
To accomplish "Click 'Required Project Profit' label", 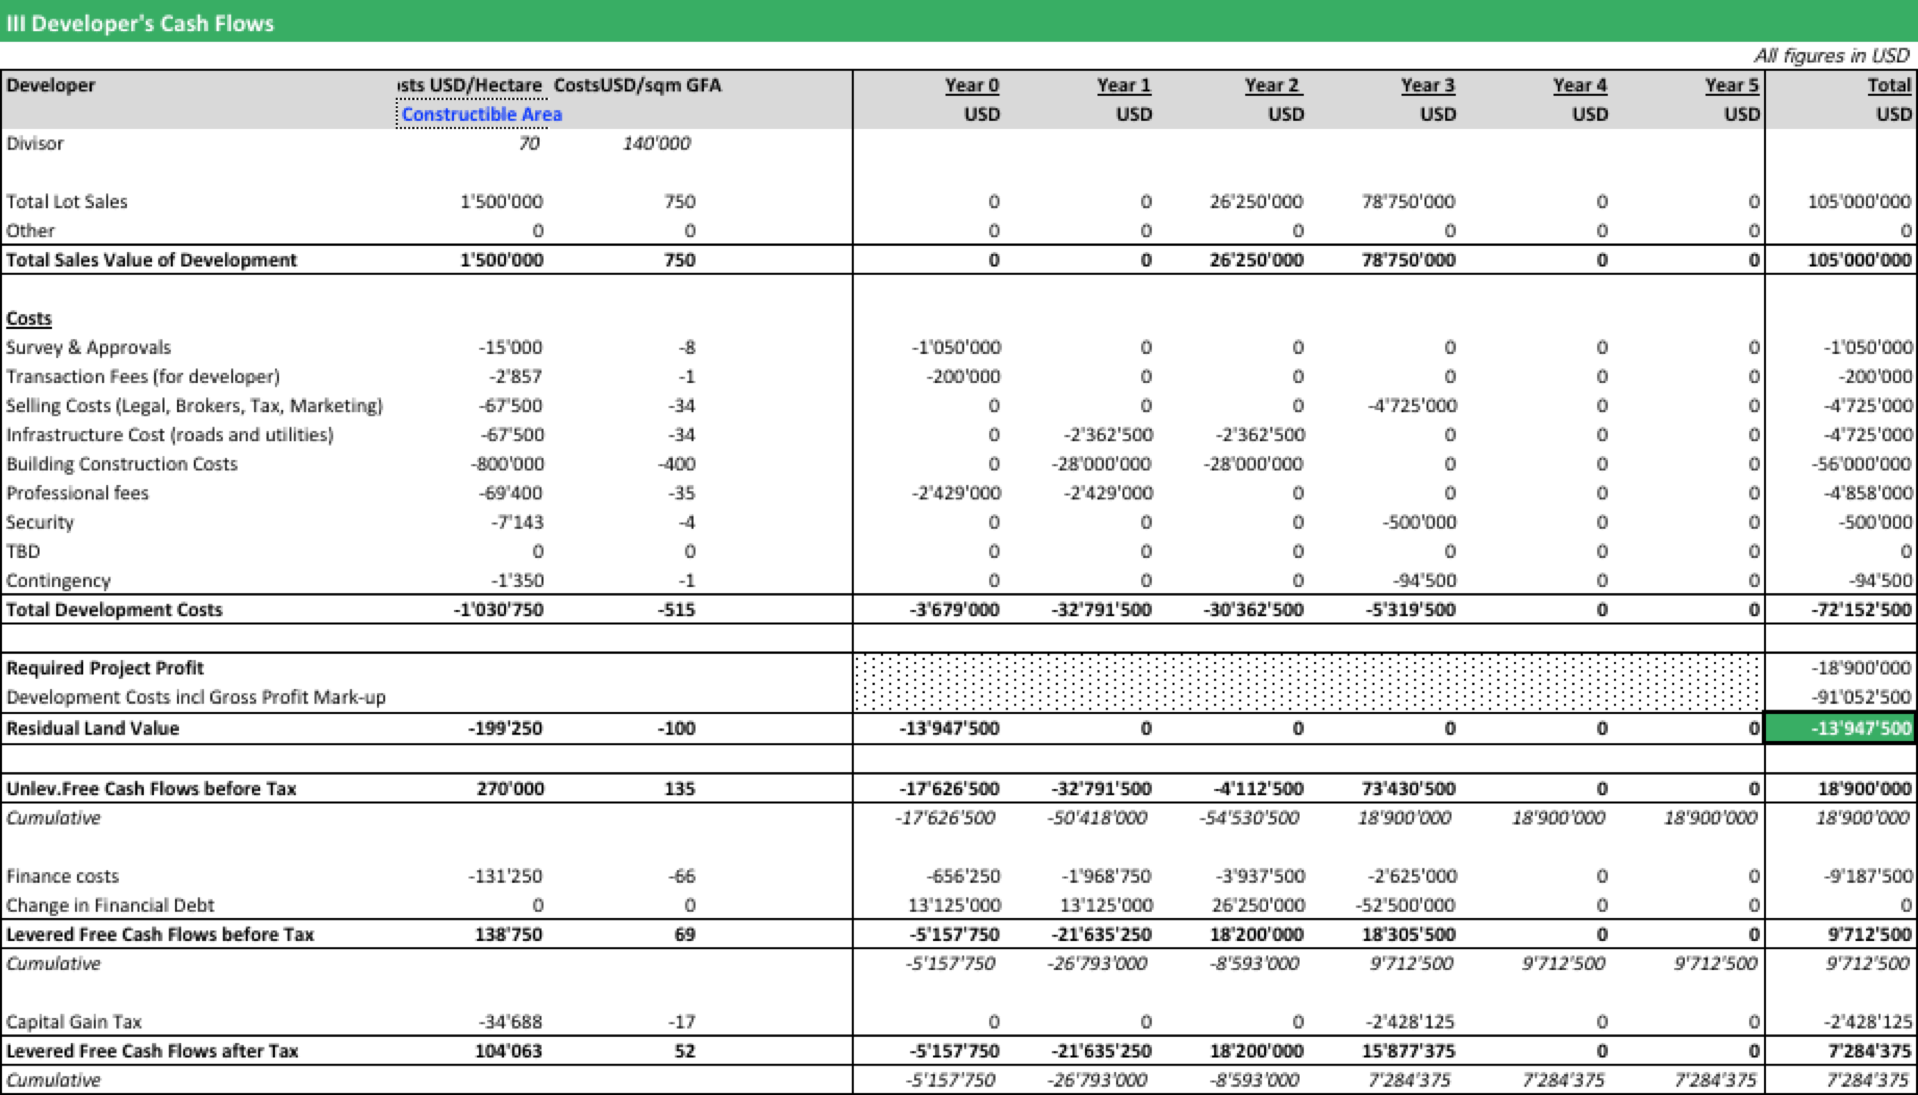I will pyautogui.click(x=105, y=668).
